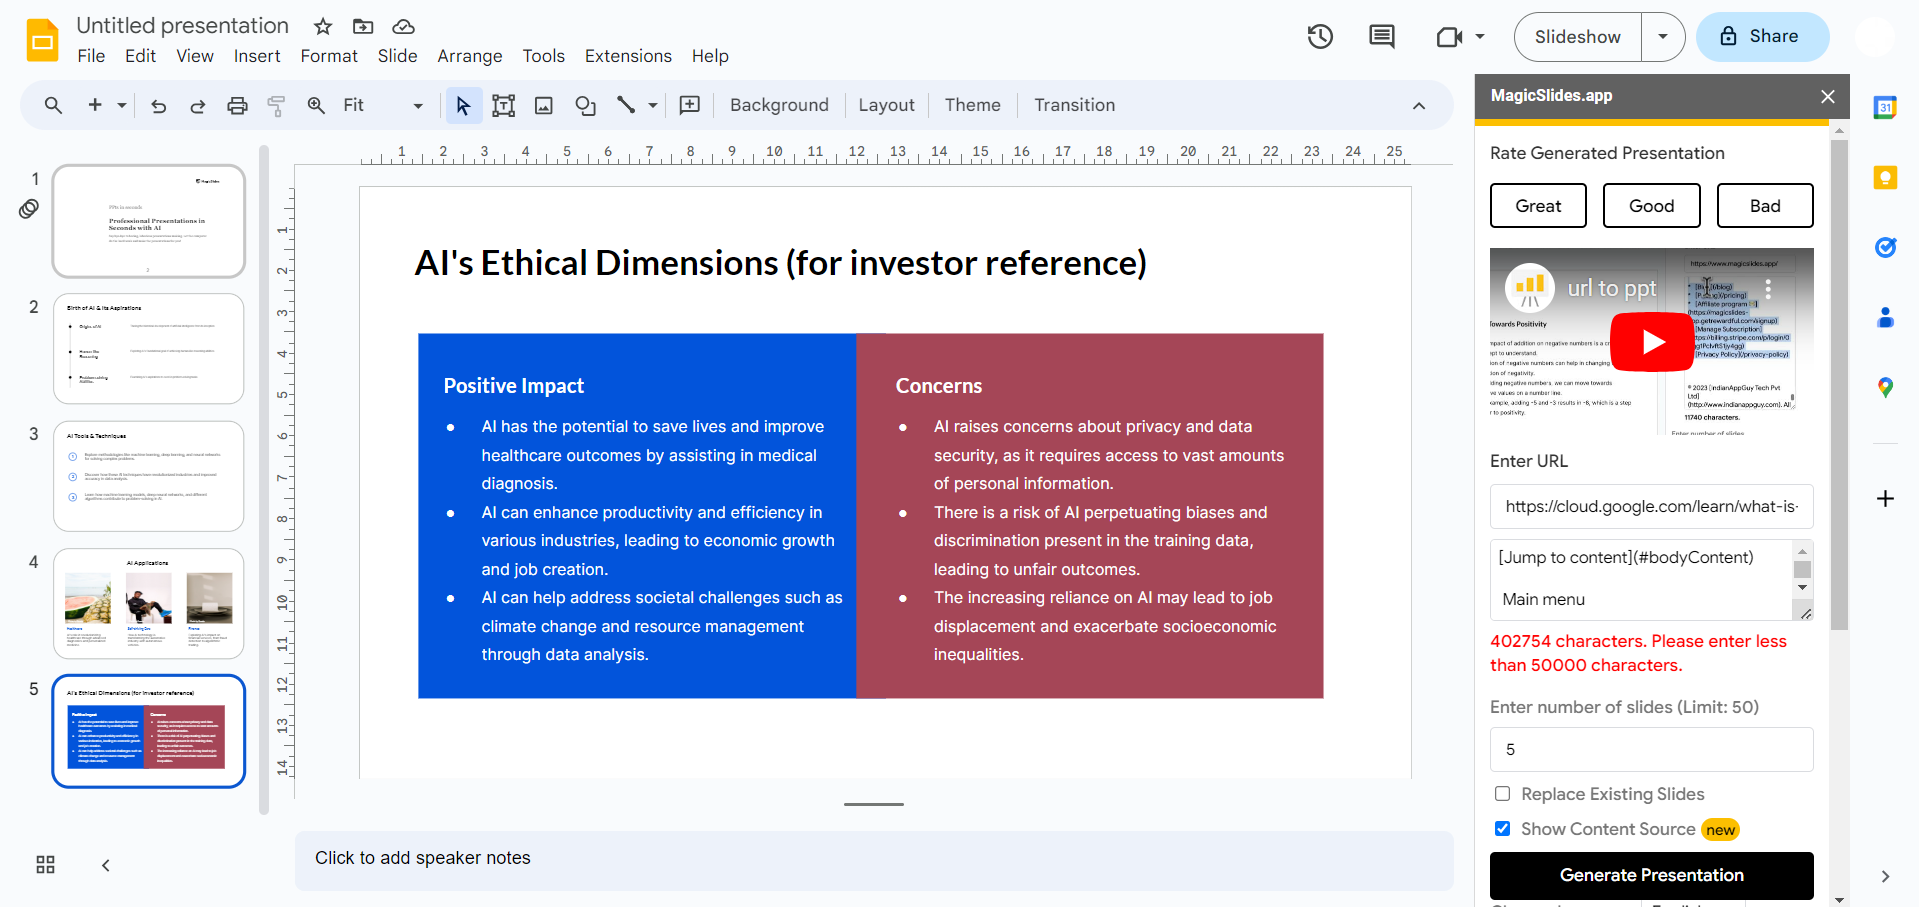Collapse the toolbar with the chevron
Viewport: 1919px width, 907px height.
tap(1418, 106)
